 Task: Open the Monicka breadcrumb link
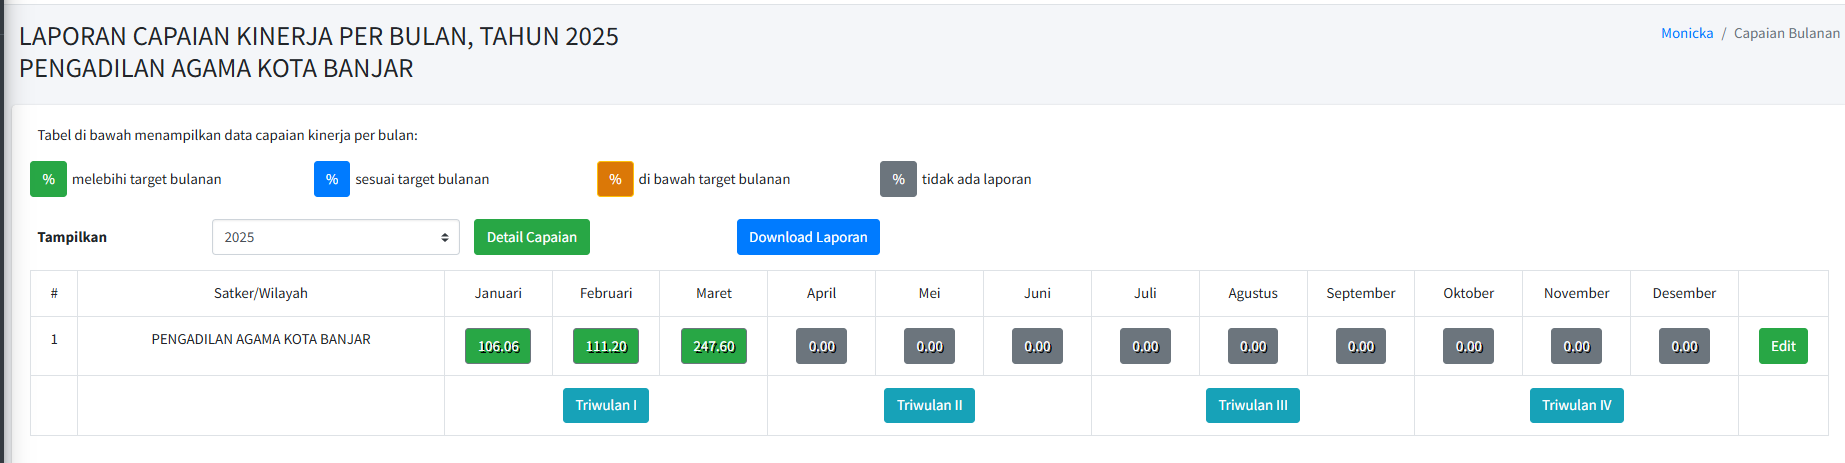(1687, 33)
